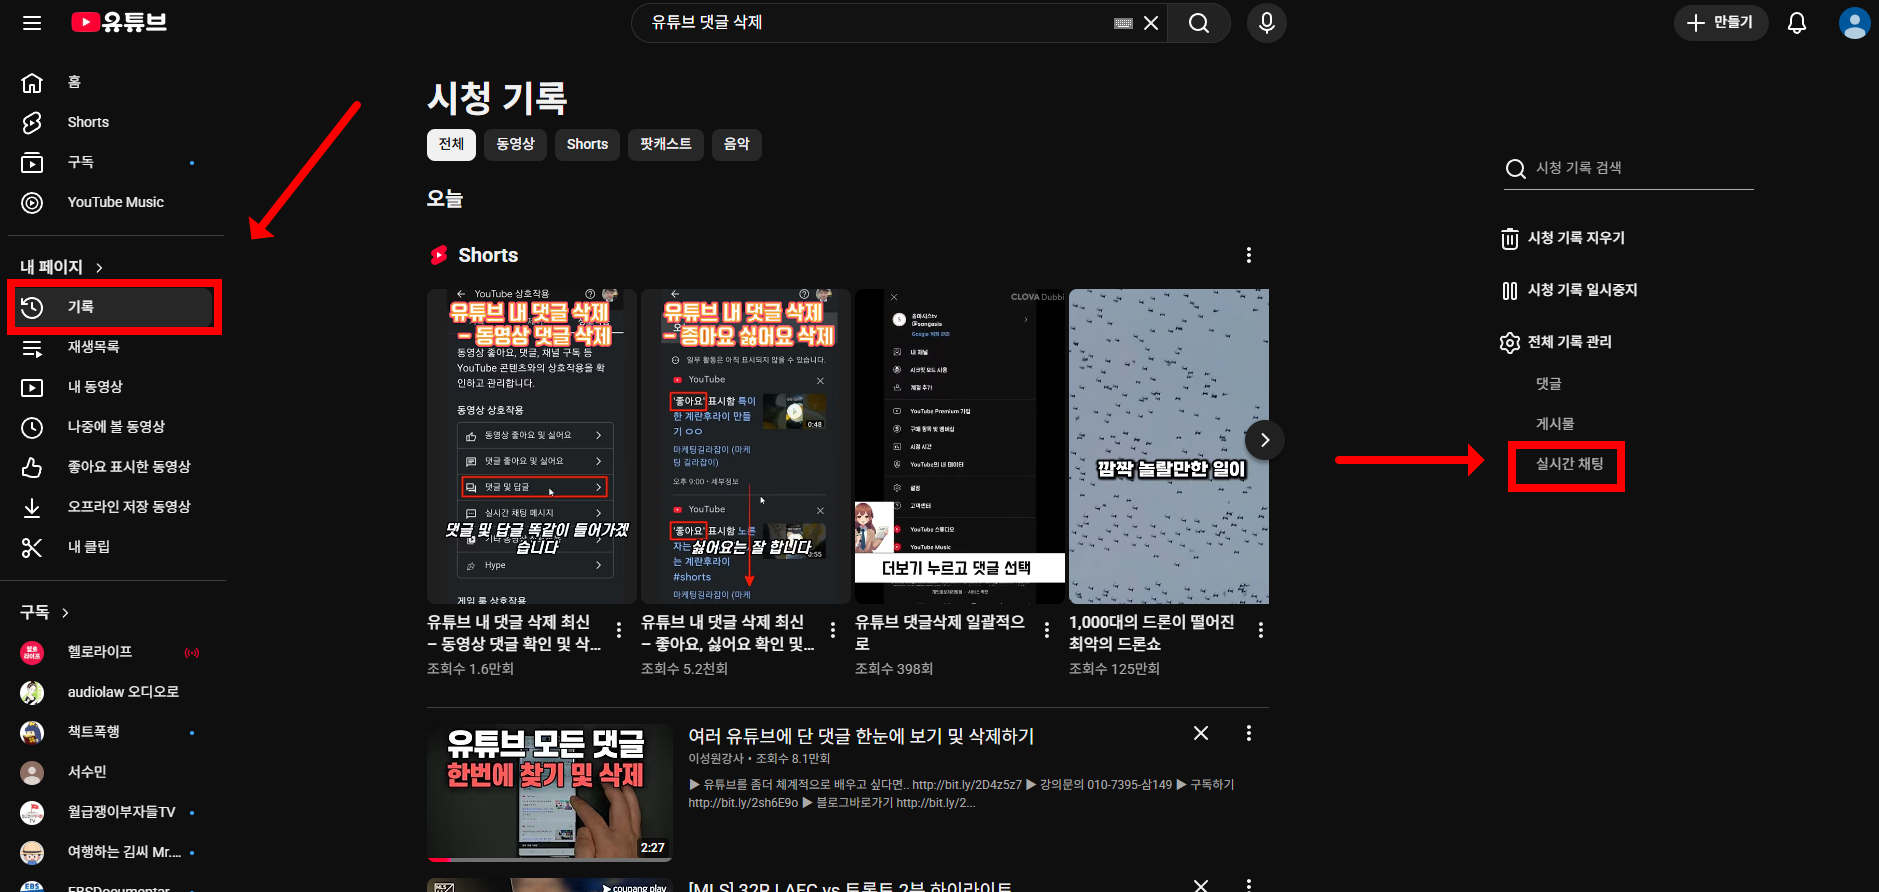Viewport: 1879px width, 892px height.
Task: Open 1,000대의 드론 Short thumbnail
Action: [x=1169, y=446]
